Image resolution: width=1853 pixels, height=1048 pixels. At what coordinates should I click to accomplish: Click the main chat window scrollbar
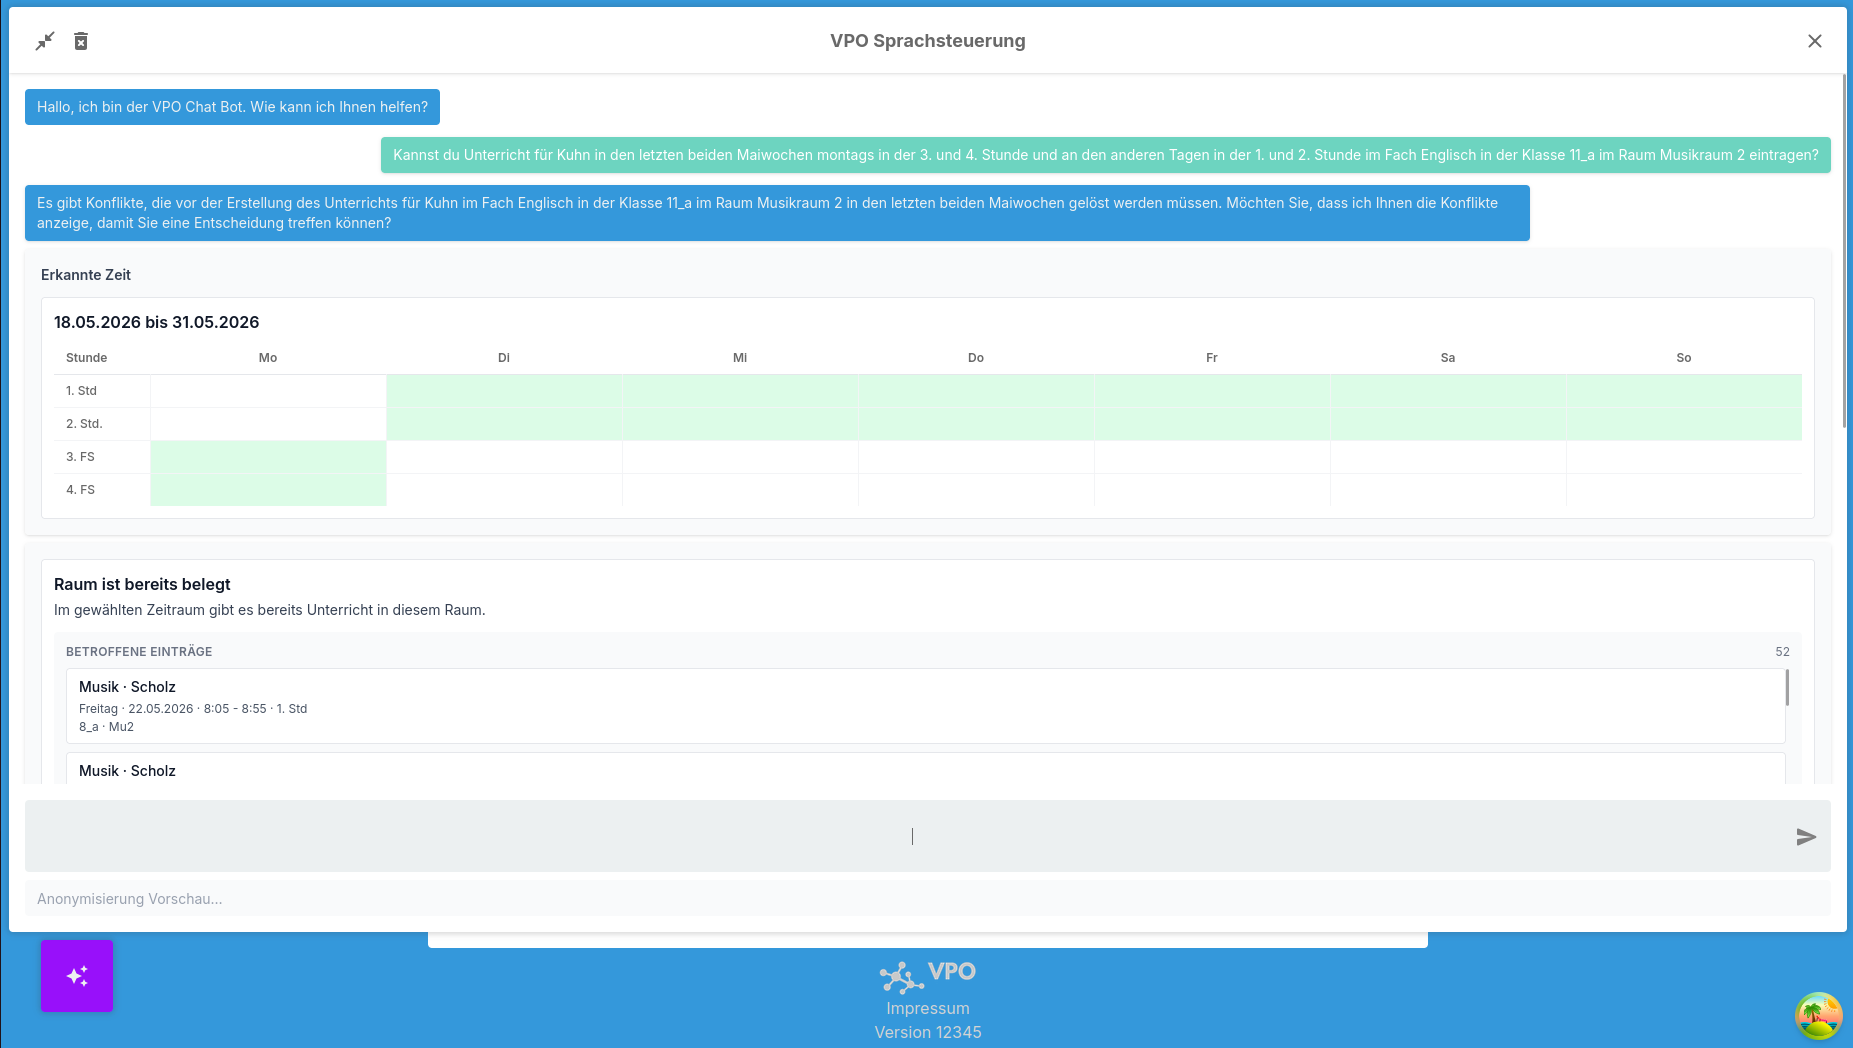point(1844,250)
